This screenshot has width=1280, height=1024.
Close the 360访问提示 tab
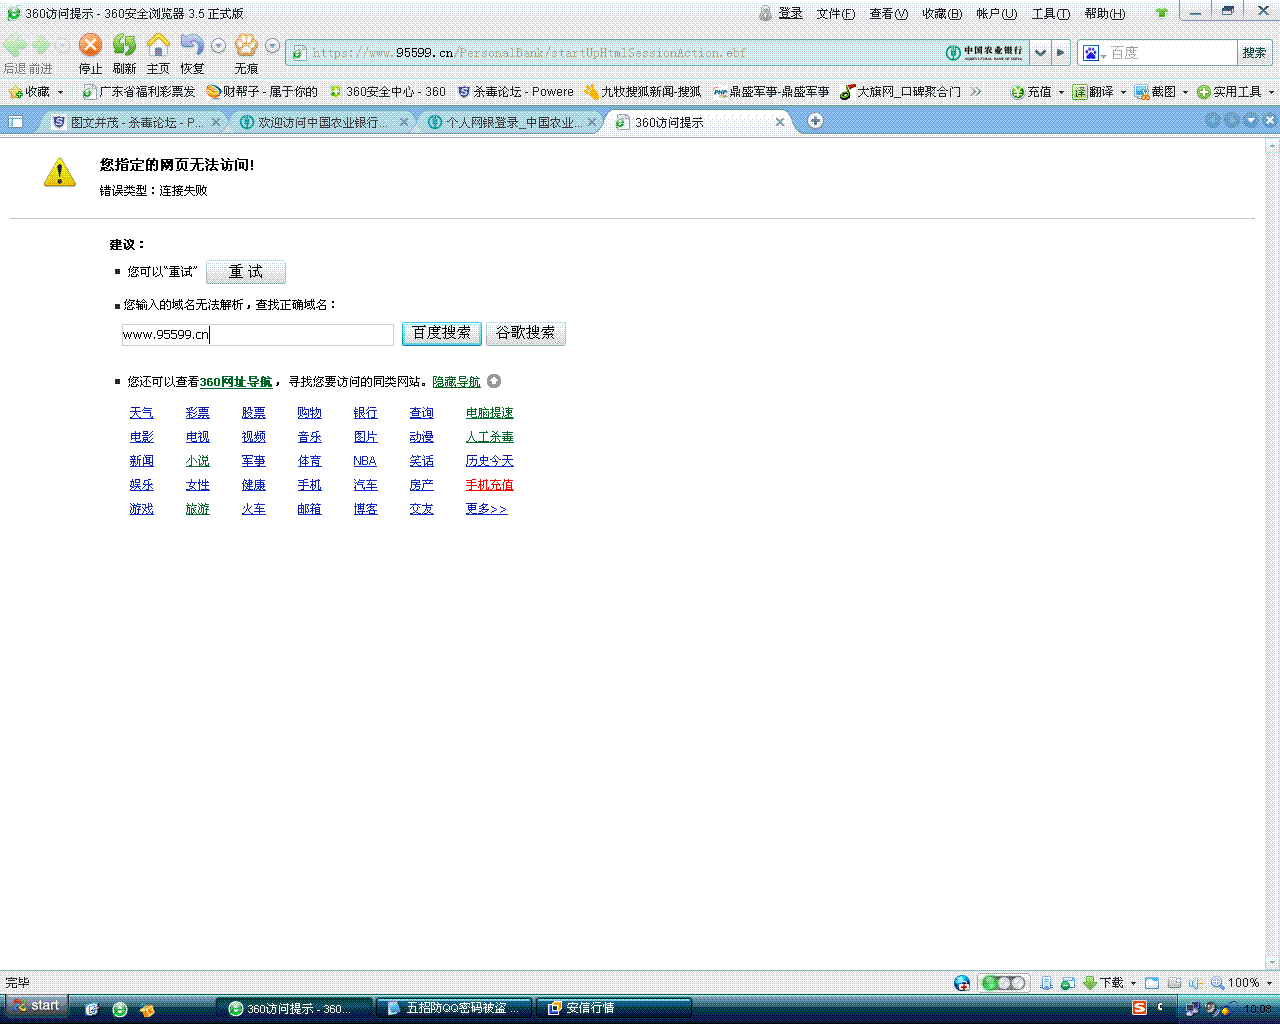click(x=780, y=122)
